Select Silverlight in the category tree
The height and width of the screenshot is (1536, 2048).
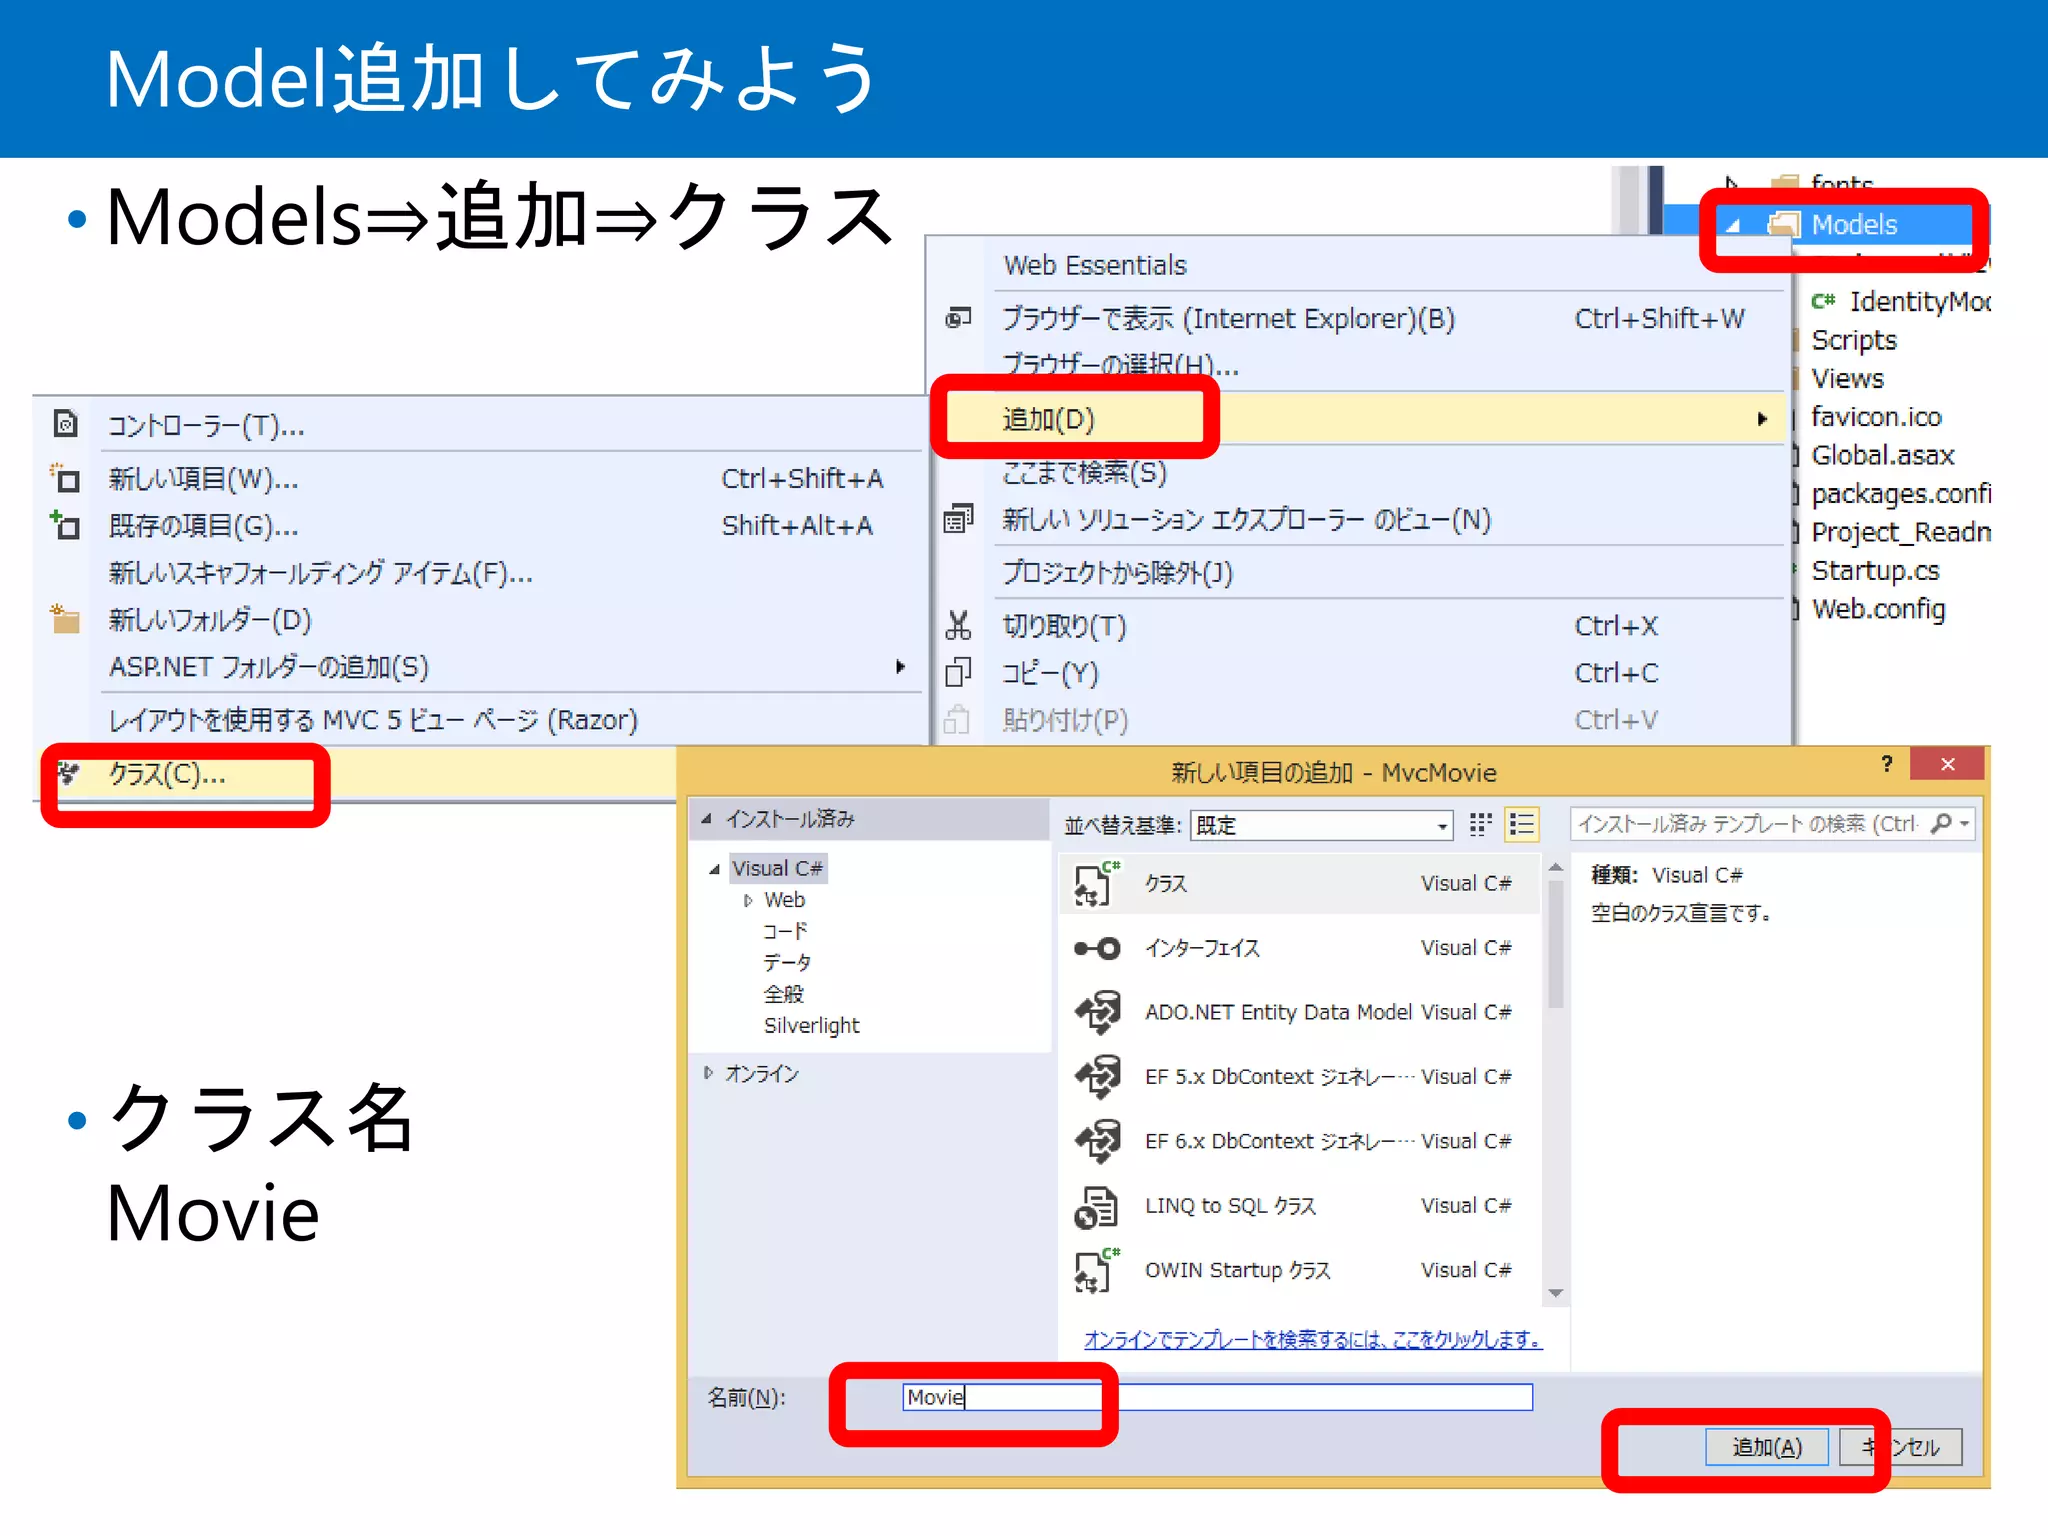[811, 1025]
